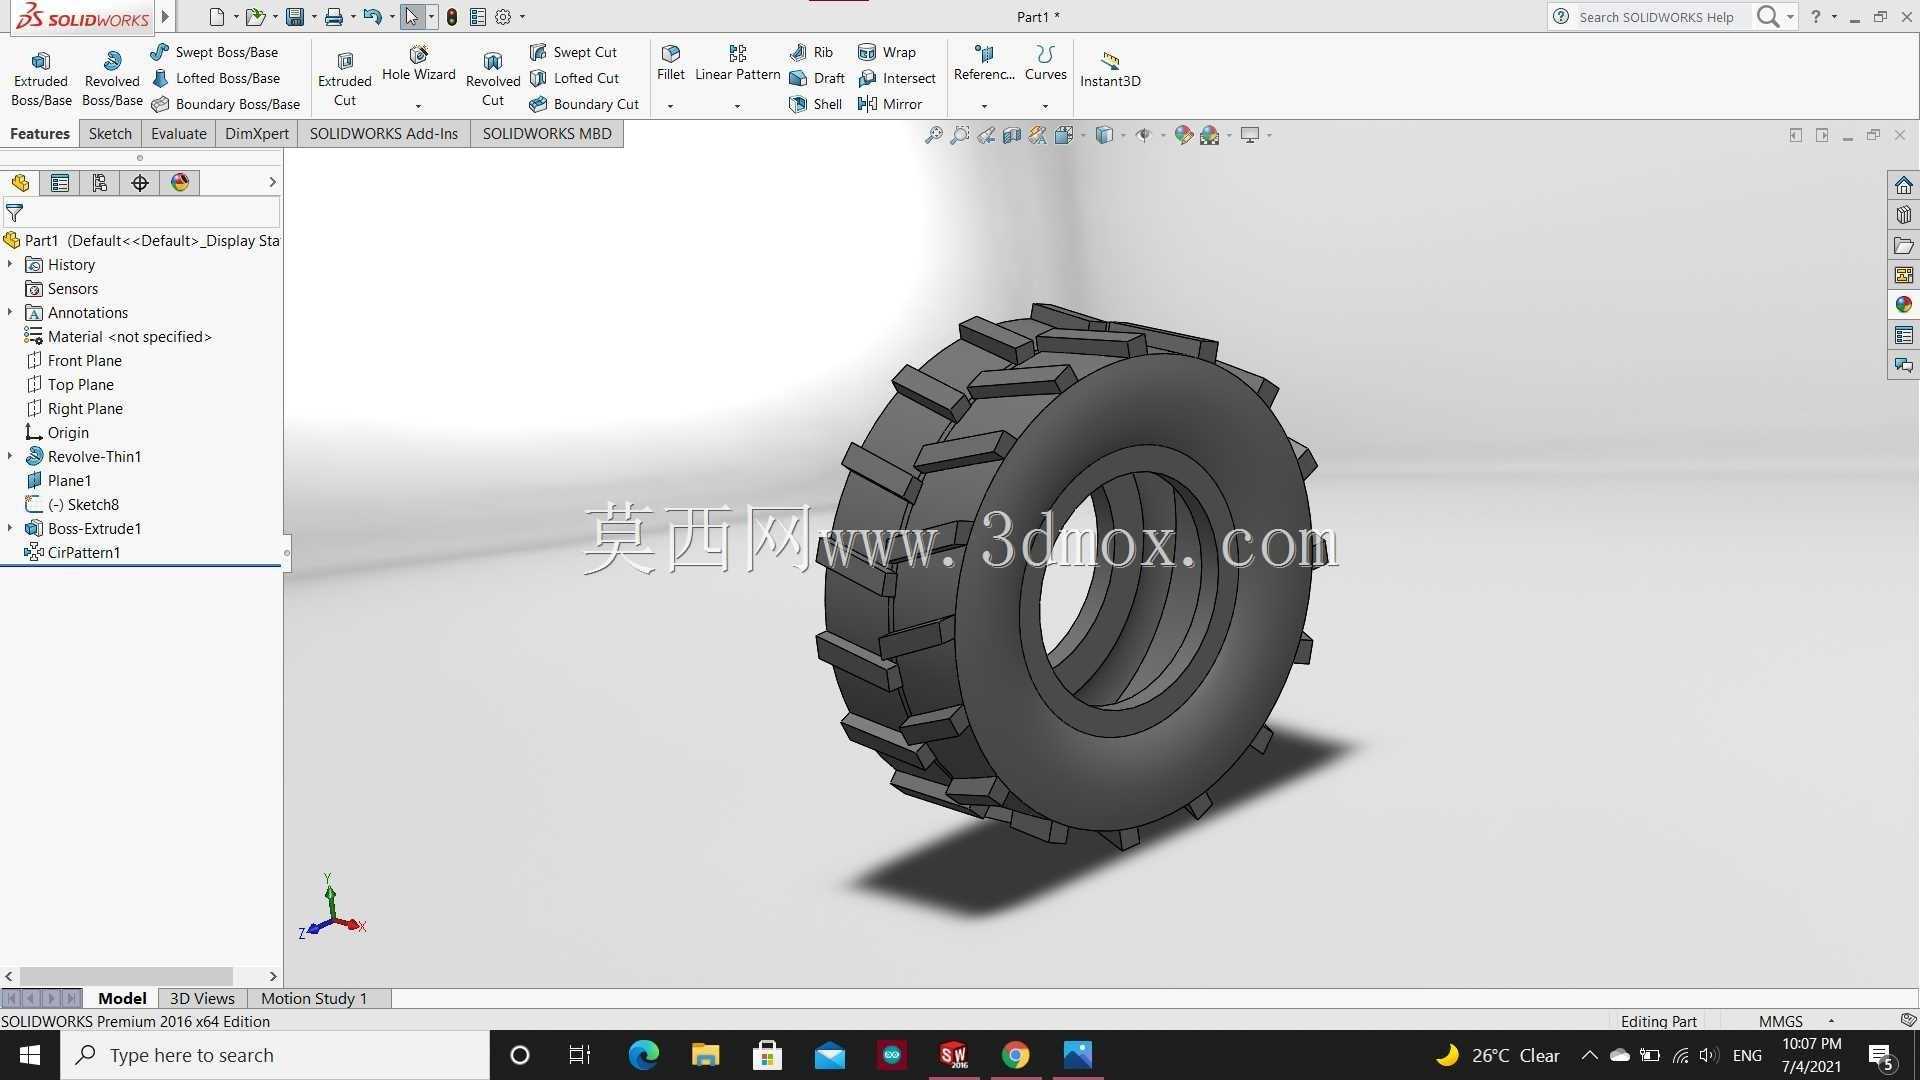Viewport: 1920px width, 1080px height.
Task: Open the SOLIDWORKS MBD tab
Action: coord(547,134)
